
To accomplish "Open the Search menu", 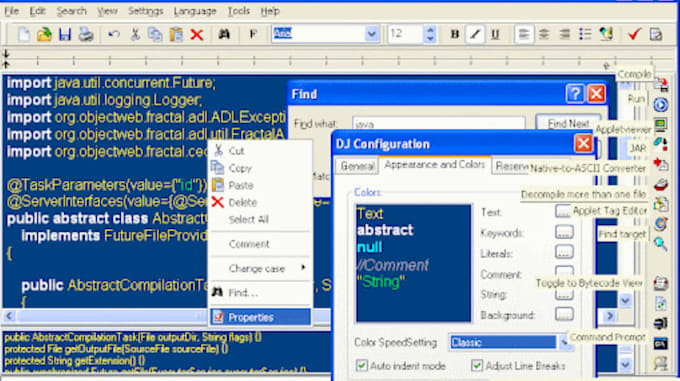I will coord(72,11).
